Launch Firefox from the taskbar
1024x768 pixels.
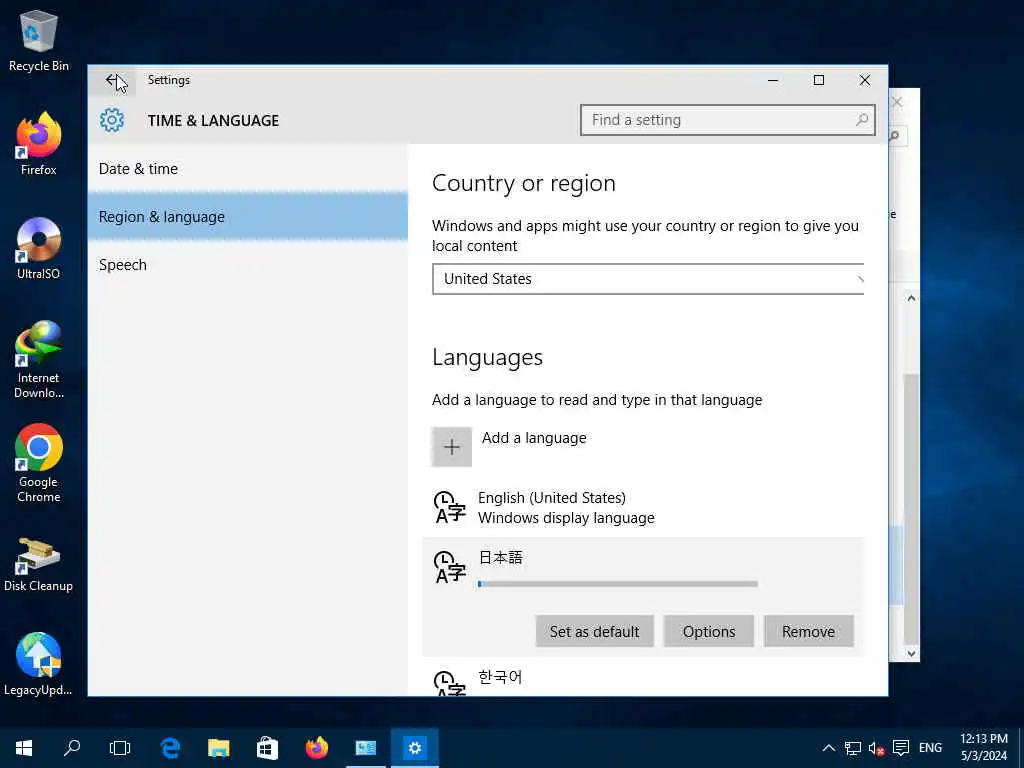317,748
